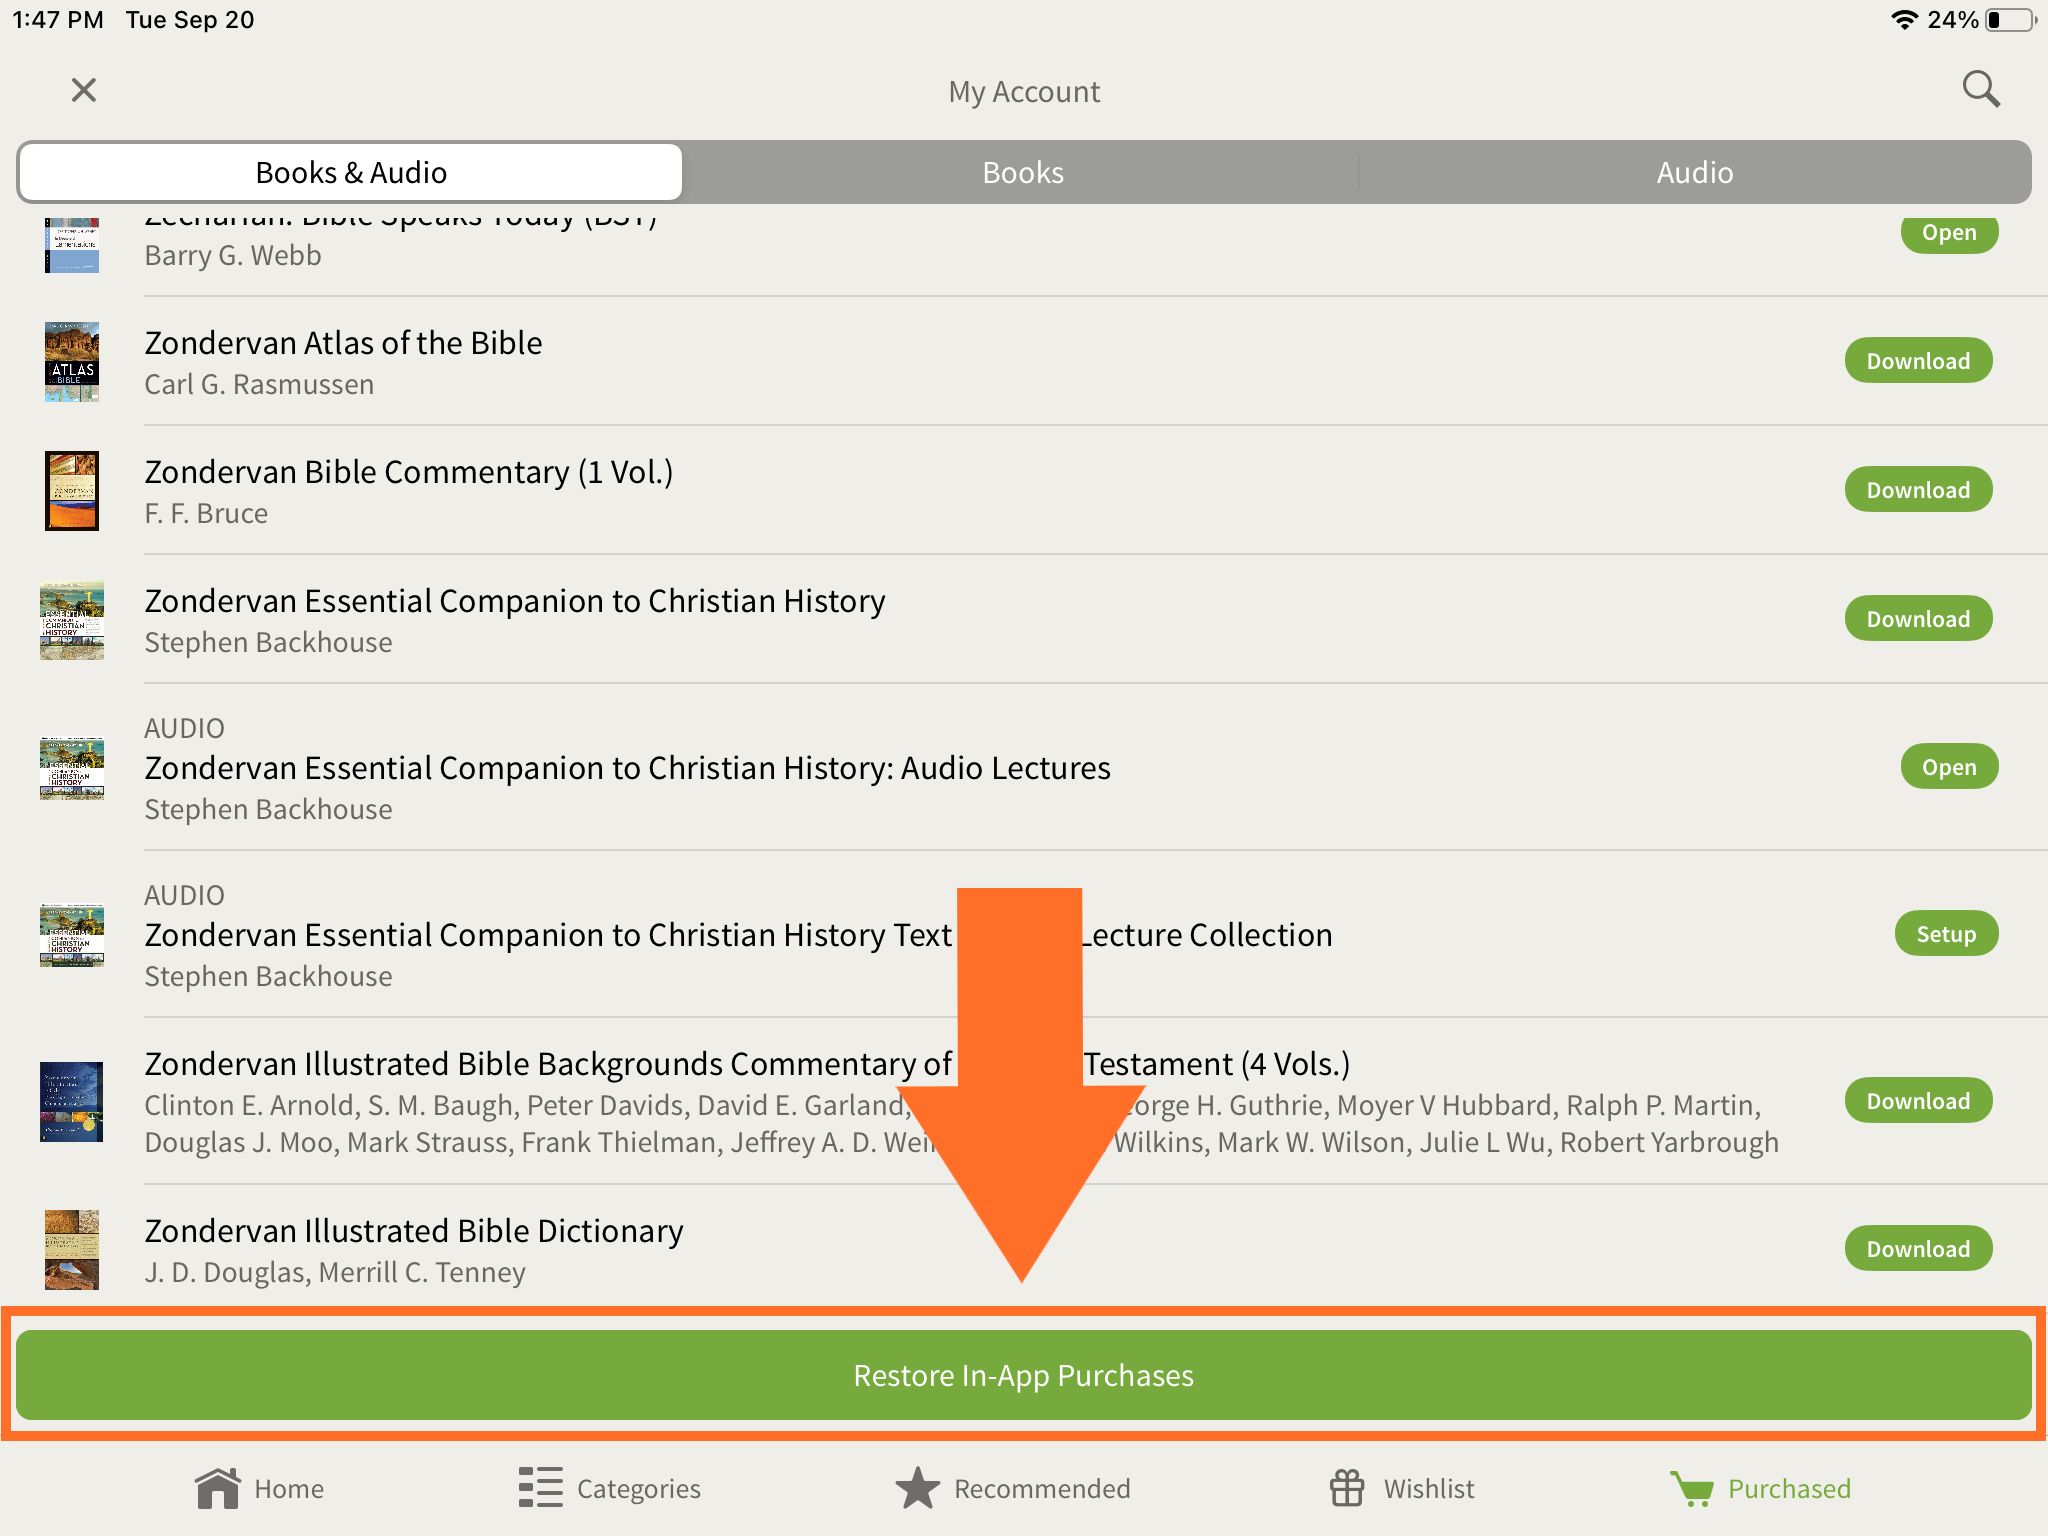
Task: Open the Barry G. Webb Zechariah book
Action: [x=1949, y=233]
